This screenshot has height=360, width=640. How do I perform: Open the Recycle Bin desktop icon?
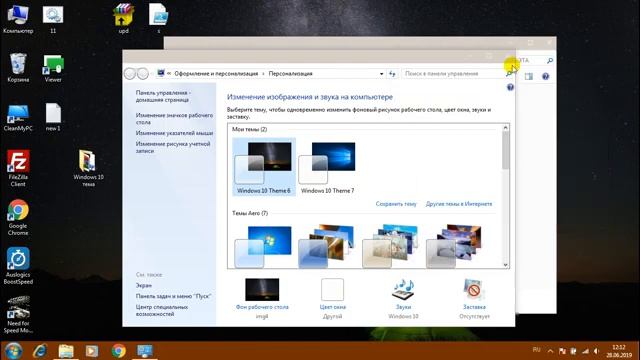(x=18, y=68)
